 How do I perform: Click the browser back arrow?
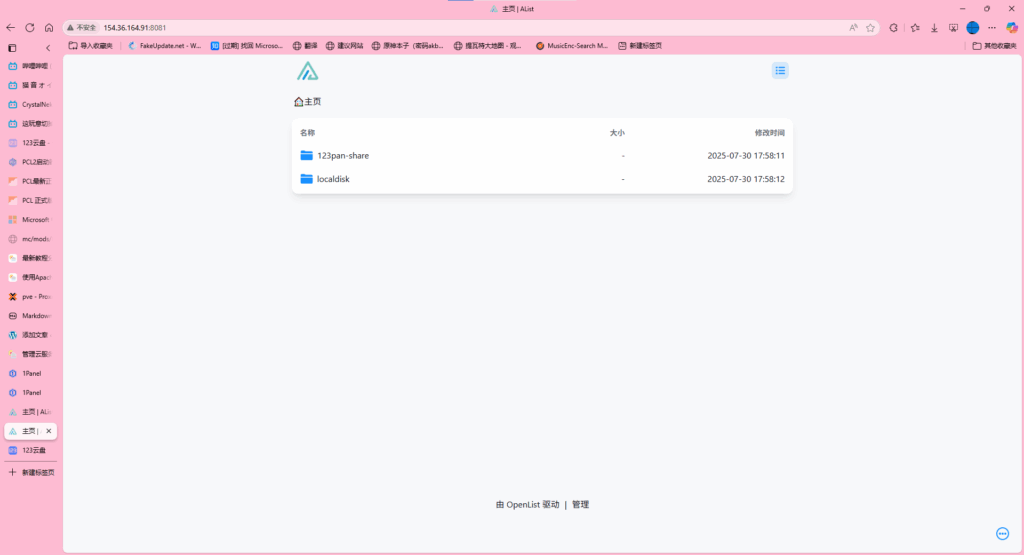click(x=11, y=27)
